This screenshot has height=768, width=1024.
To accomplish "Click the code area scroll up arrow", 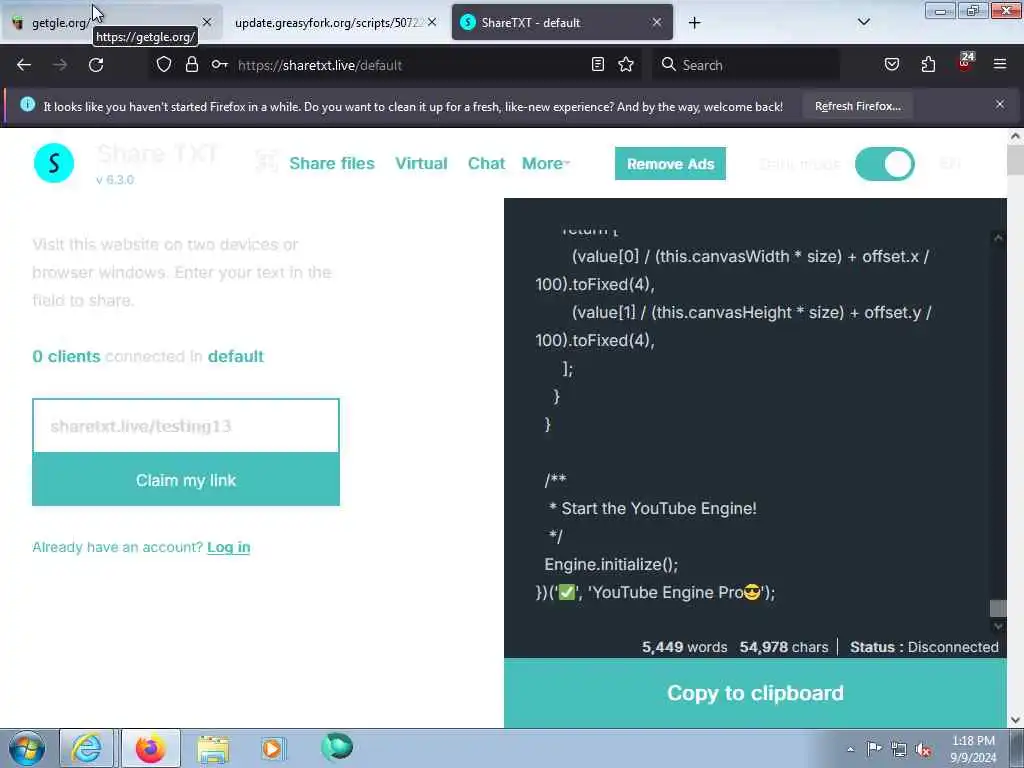I will point(998,238).
